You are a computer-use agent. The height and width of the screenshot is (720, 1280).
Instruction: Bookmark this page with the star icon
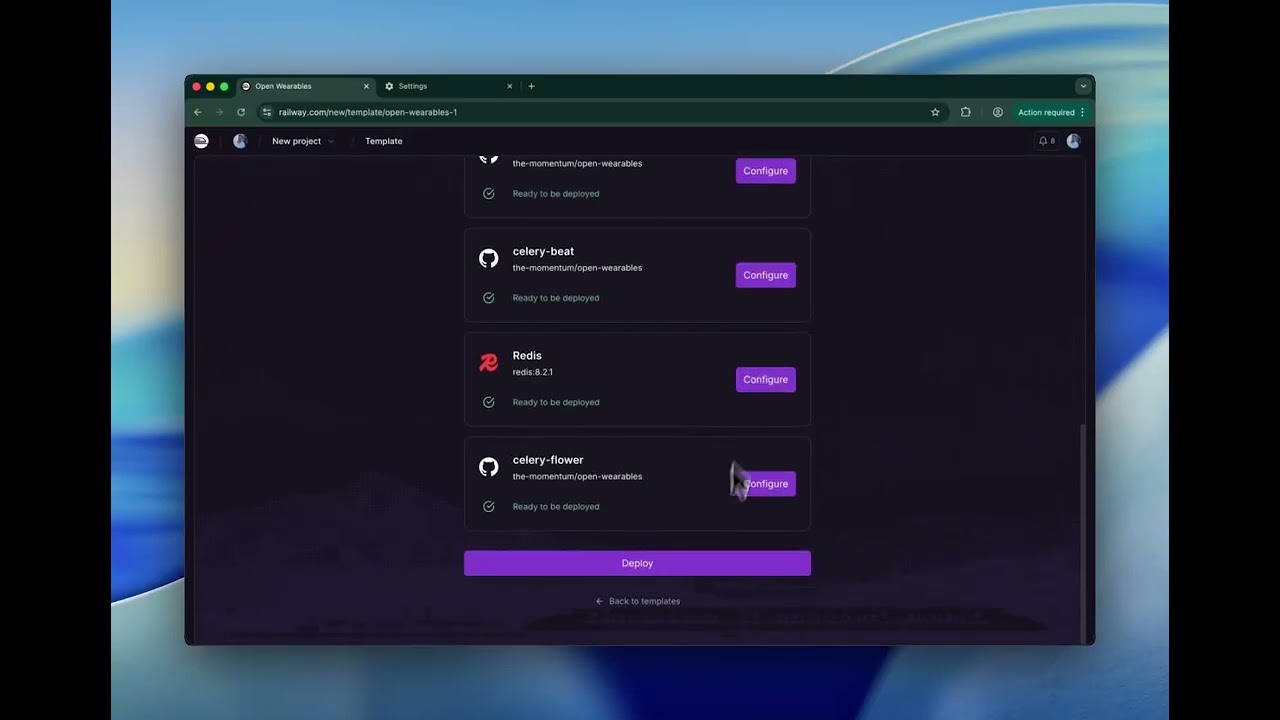[935, 112]
